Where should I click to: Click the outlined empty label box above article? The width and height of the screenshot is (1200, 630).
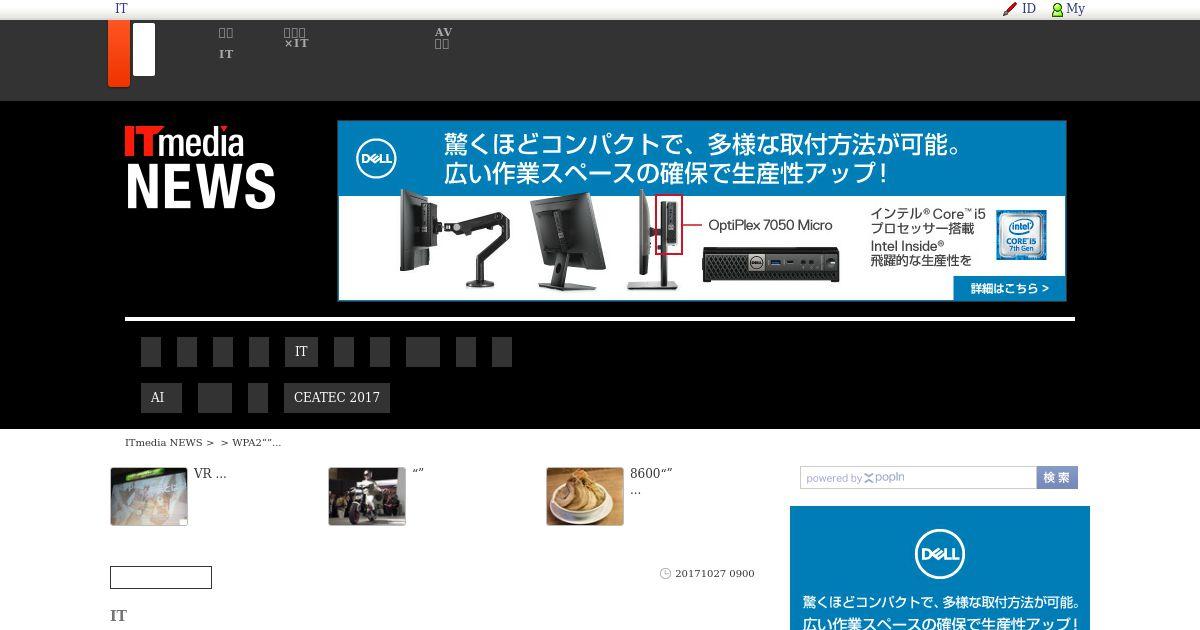[x=161, y=577]
